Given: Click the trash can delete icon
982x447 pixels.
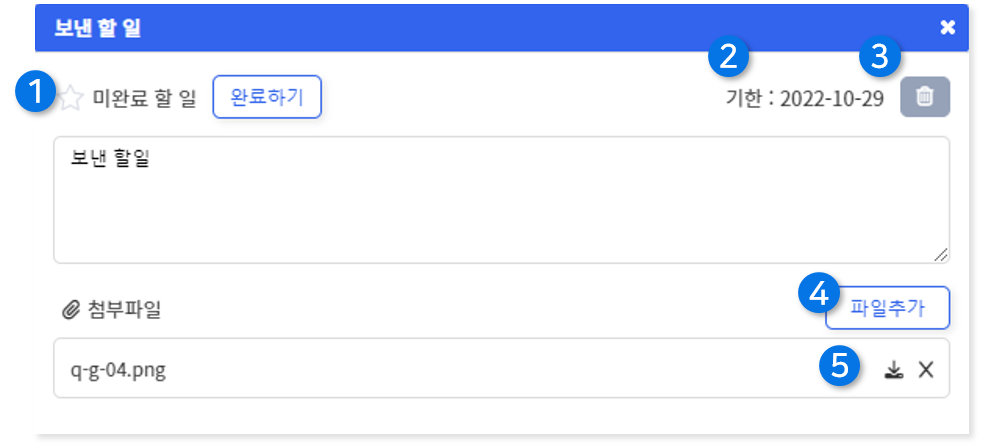Looking at the screenshot, I should (925, 97).
